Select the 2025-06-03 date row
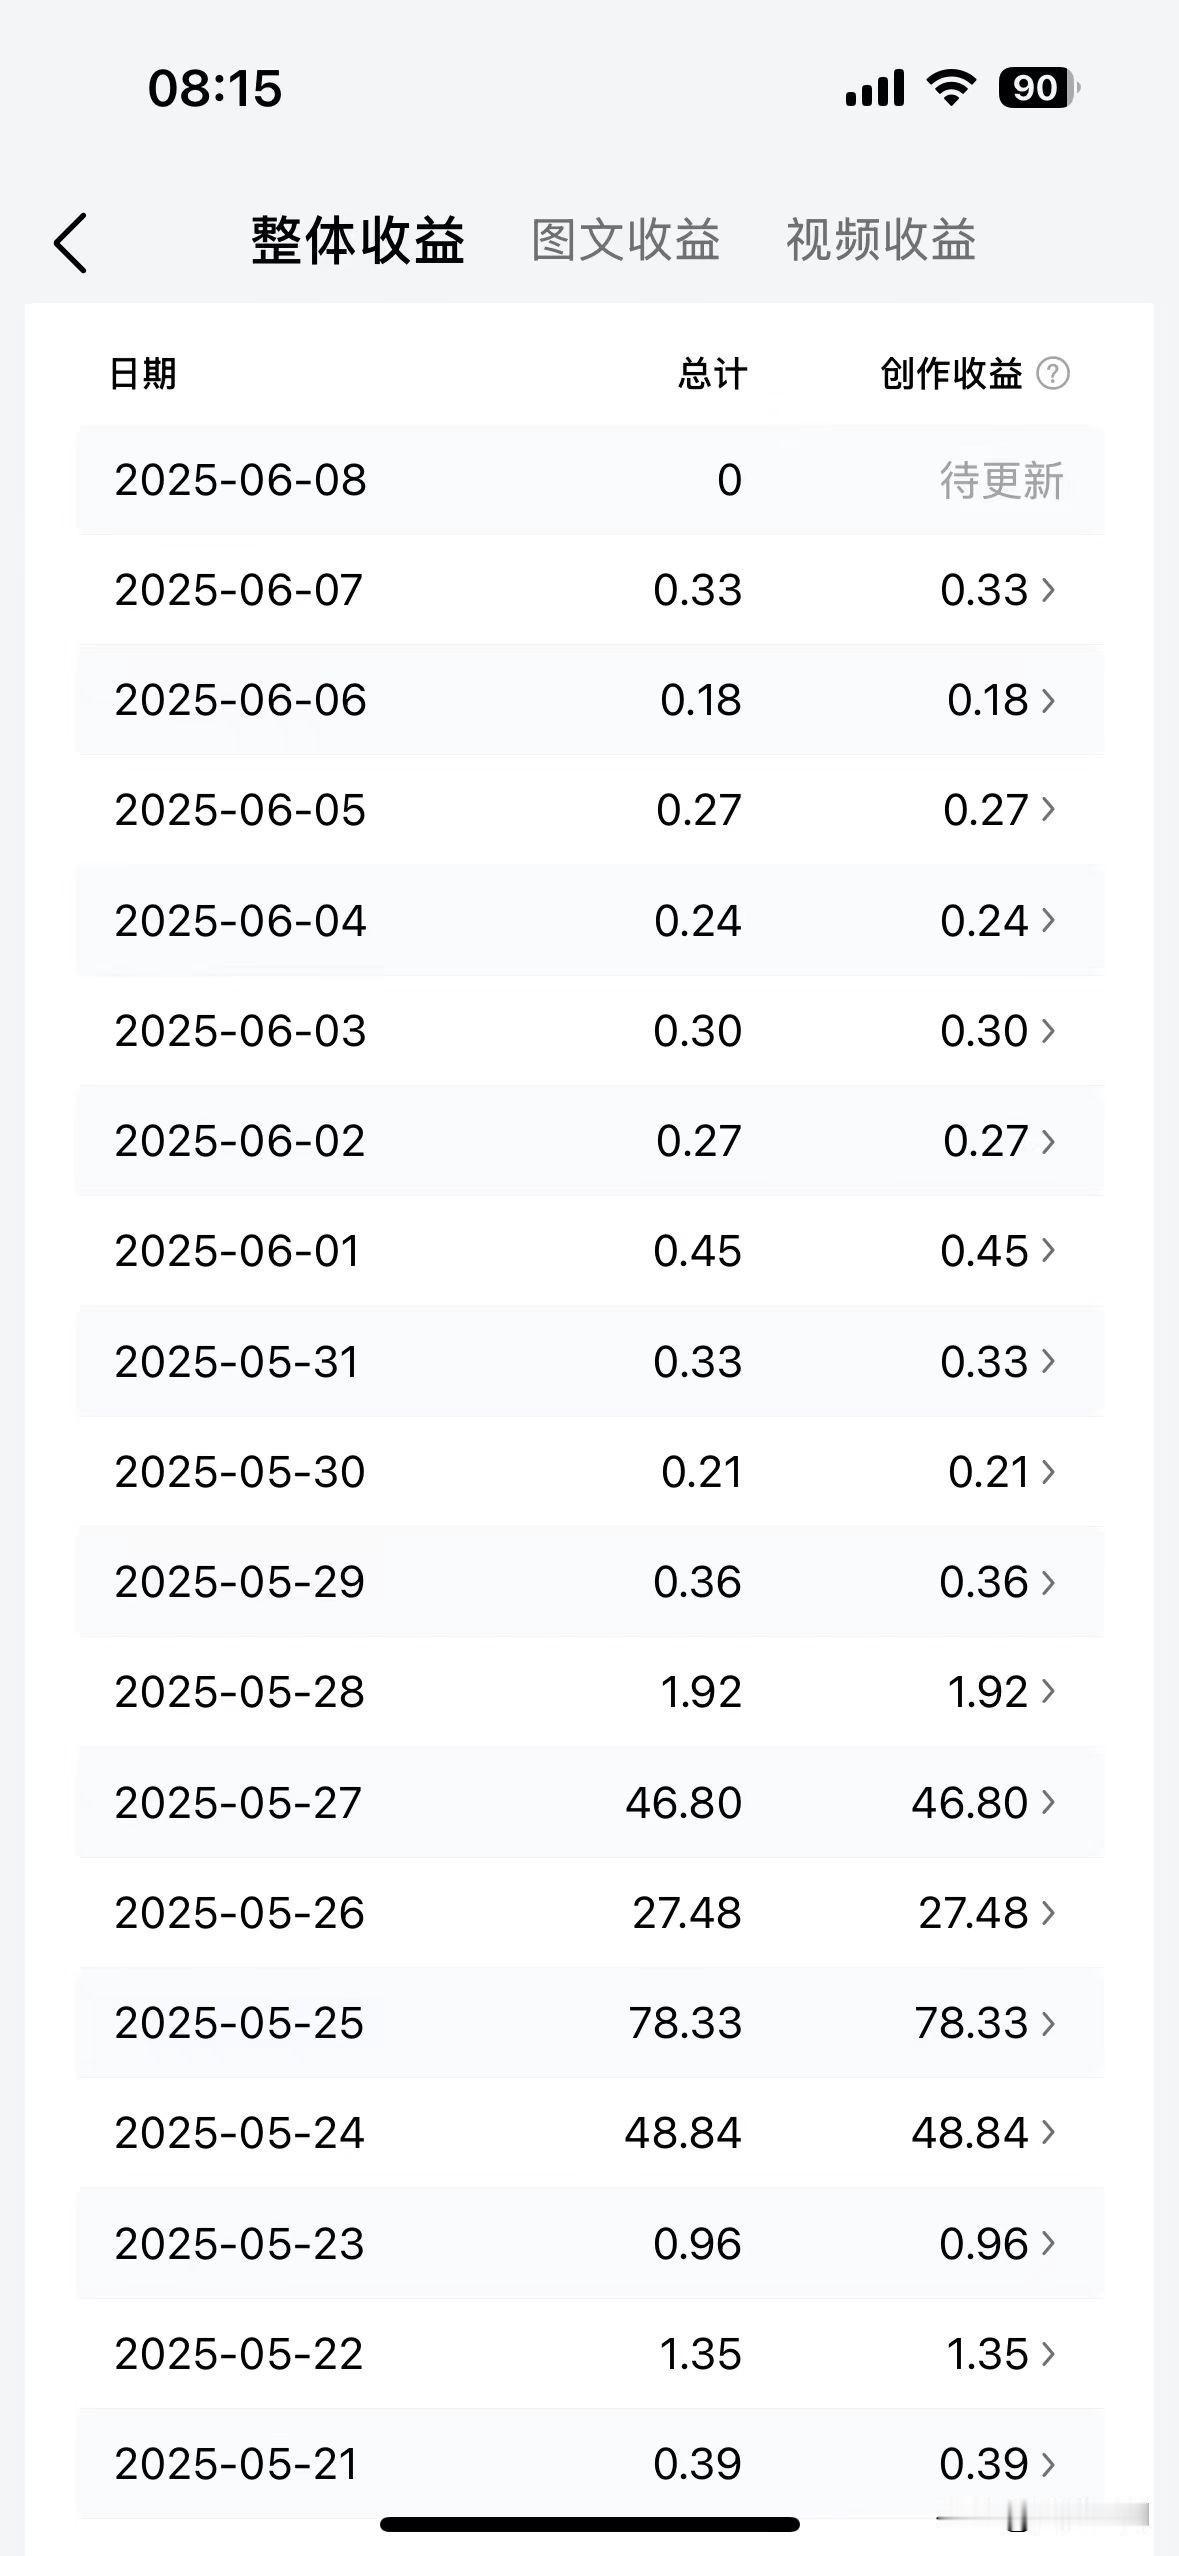 [590, 1031]
